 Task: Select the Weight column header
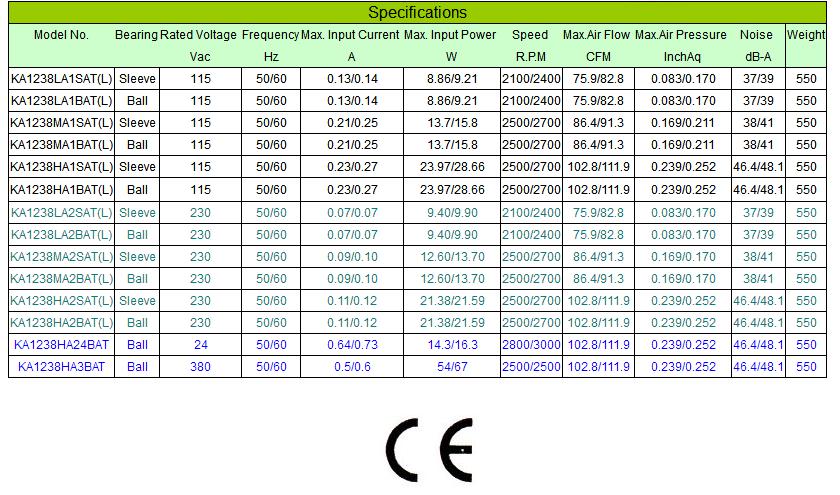806,34
